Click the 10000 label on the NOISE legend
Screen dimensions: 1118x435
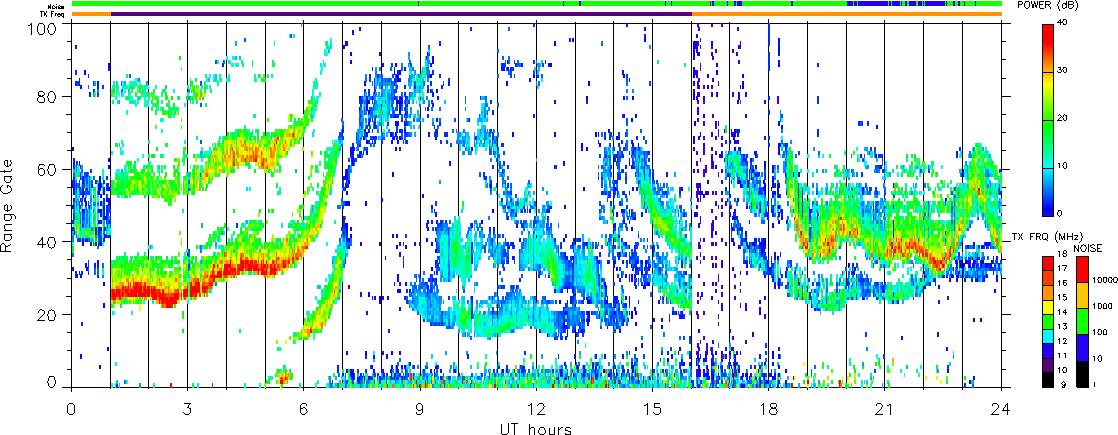(1105, 280)
